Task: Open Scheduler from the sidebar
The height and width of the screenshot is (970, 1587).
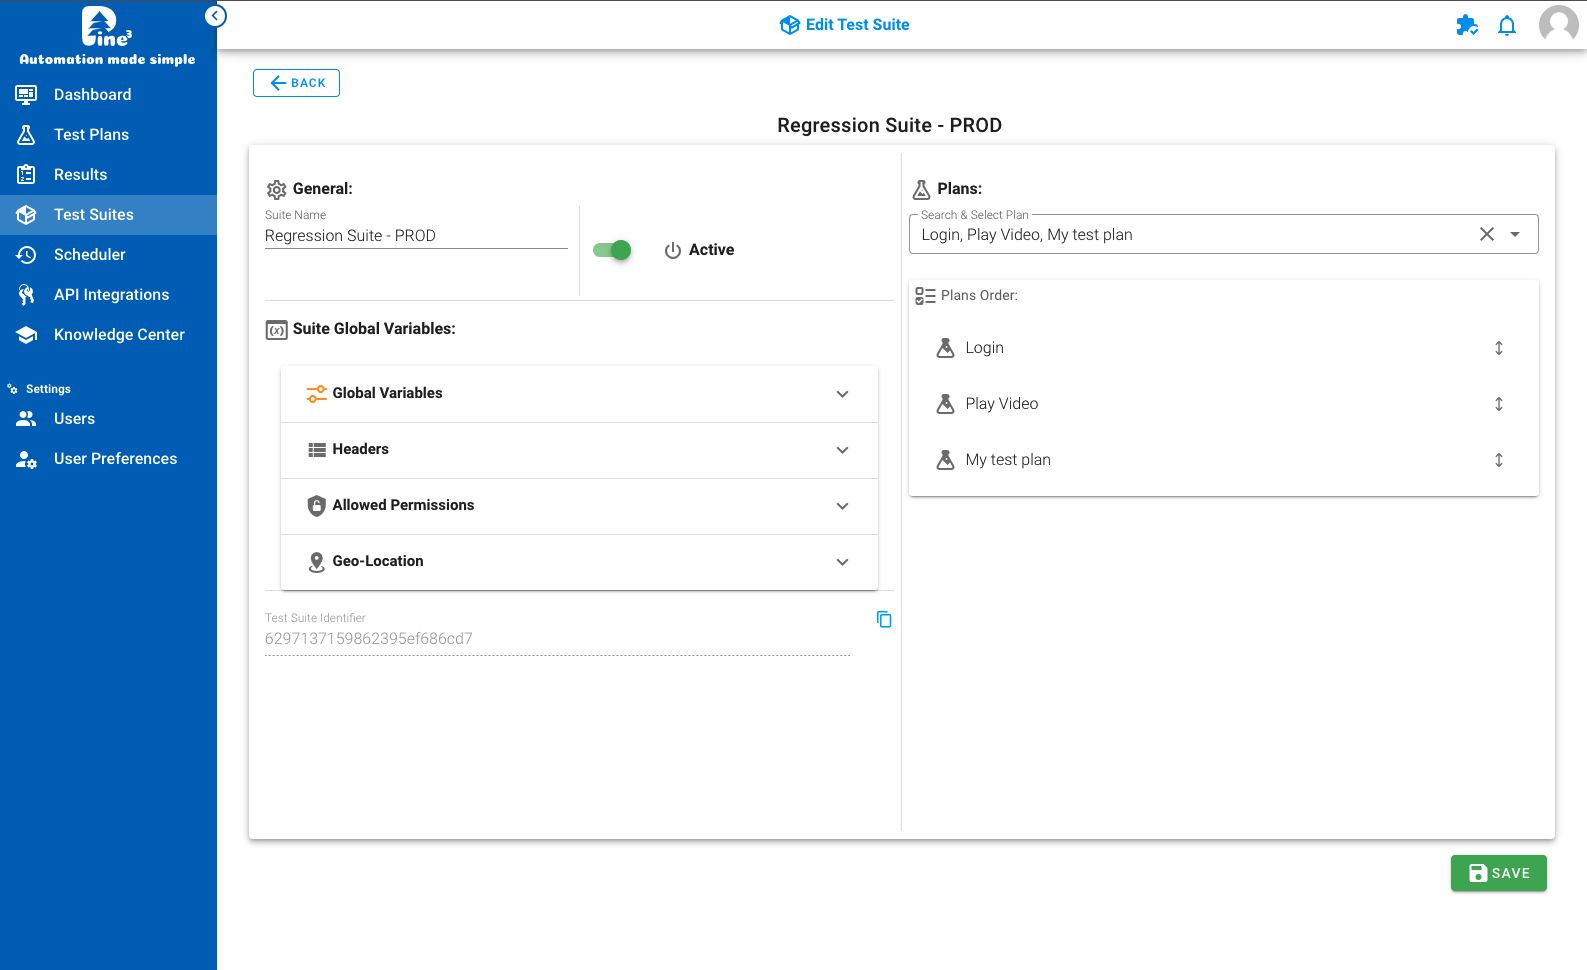Action: click(90, 255)
